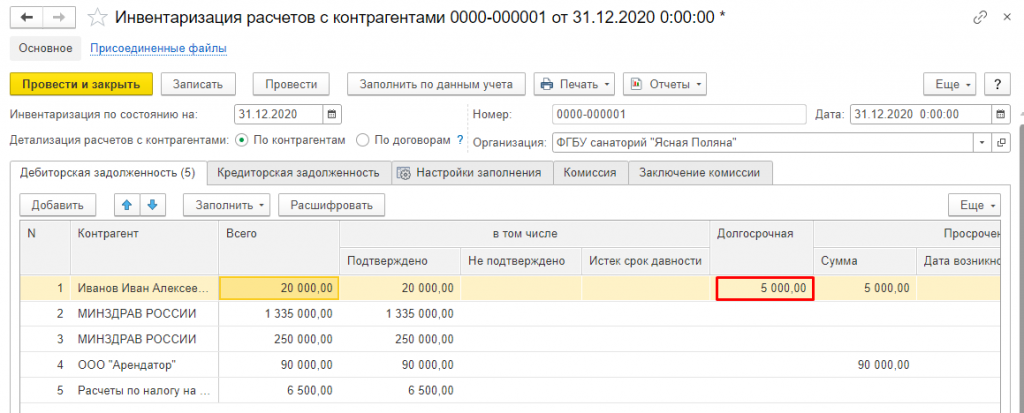Expand the Печать dropdown menu

(x=573, y=84)
